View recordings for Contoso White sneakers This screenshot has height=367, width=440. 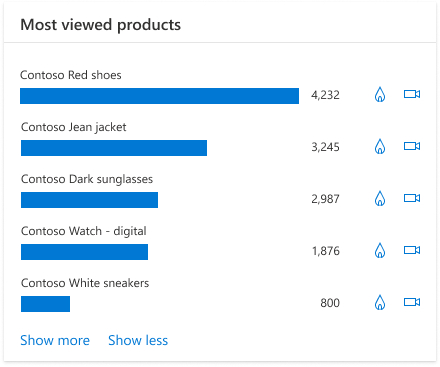pyautogui.click(x=412, y=302)
